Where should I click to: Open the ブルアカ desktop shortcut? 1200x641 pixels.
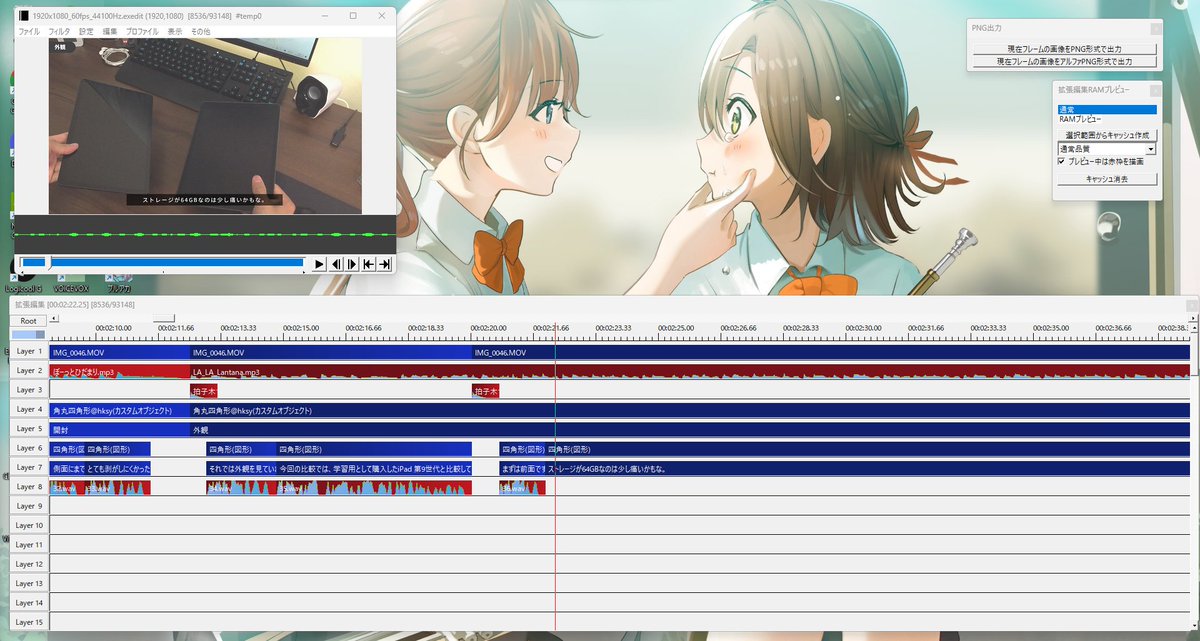[118, 283]
